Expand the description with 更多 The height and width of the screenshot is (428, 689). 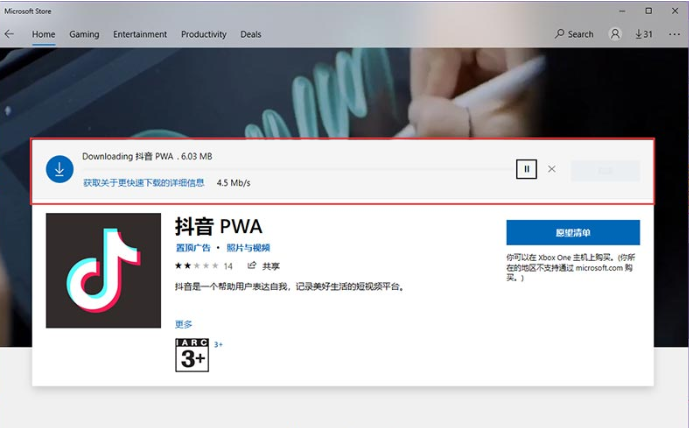point(184,324)
